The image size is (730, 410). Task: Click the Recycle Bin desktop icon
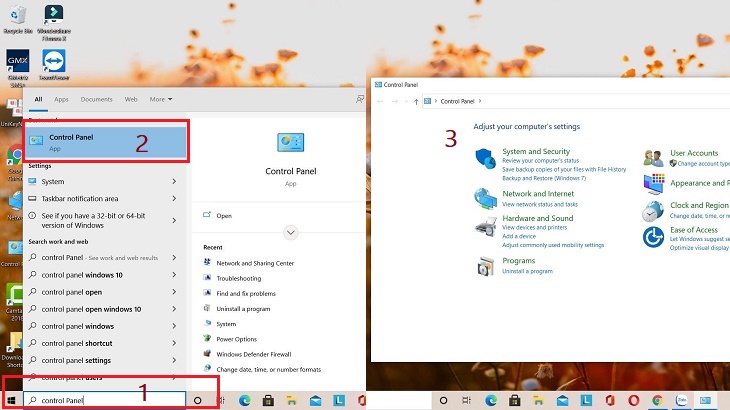pos(18,19)
